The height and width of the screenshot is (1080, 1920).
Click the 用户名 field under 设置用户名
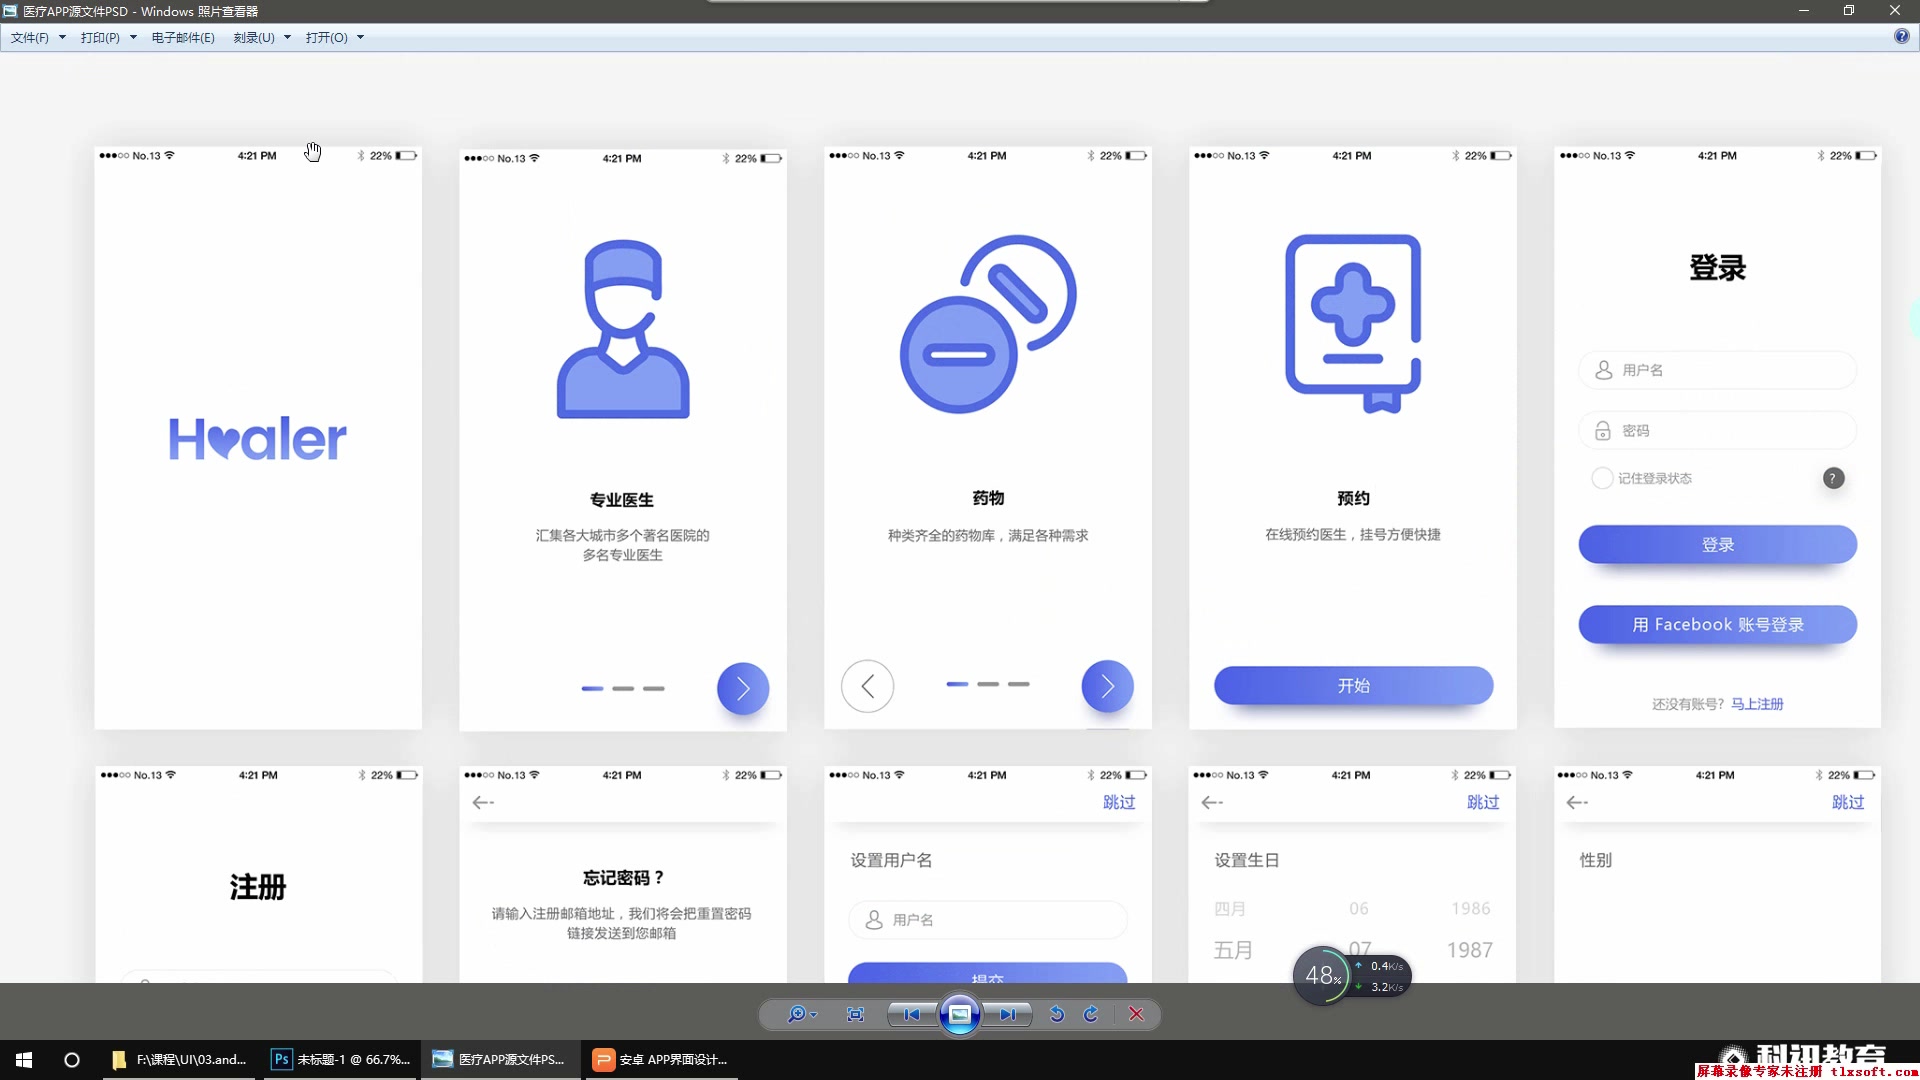987,919
